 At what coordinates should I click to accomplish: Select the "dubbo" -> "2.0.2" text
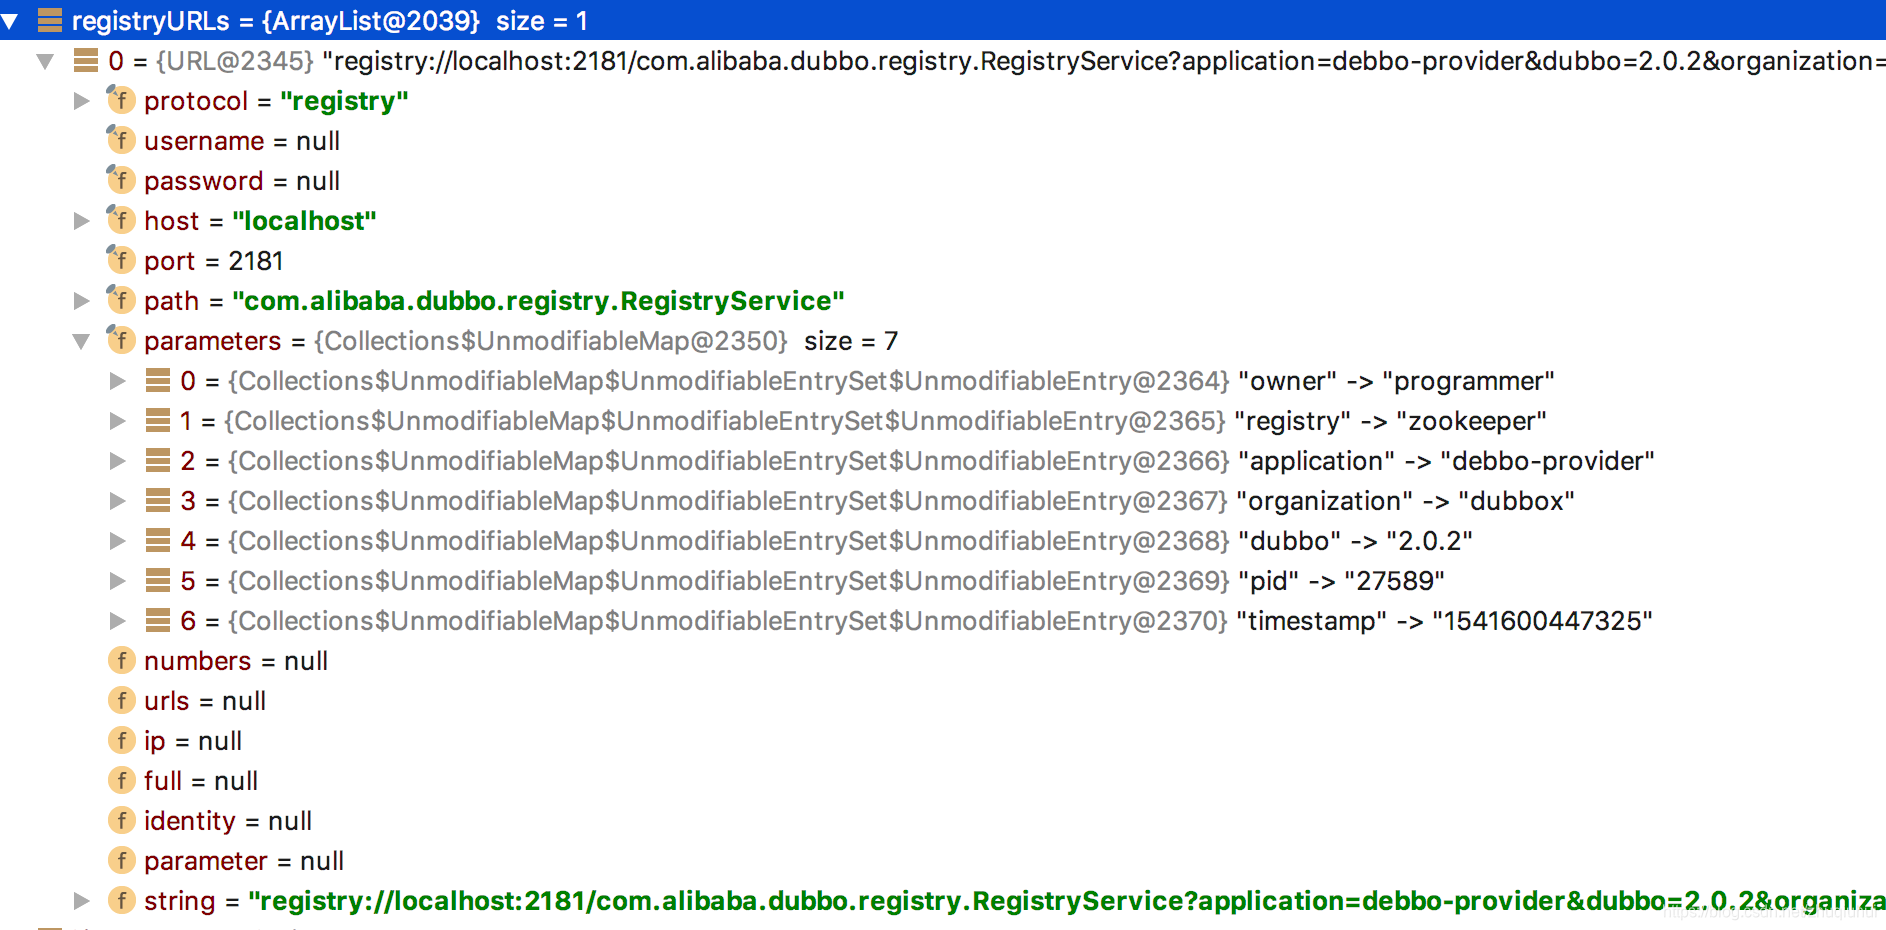point(1355,541)
